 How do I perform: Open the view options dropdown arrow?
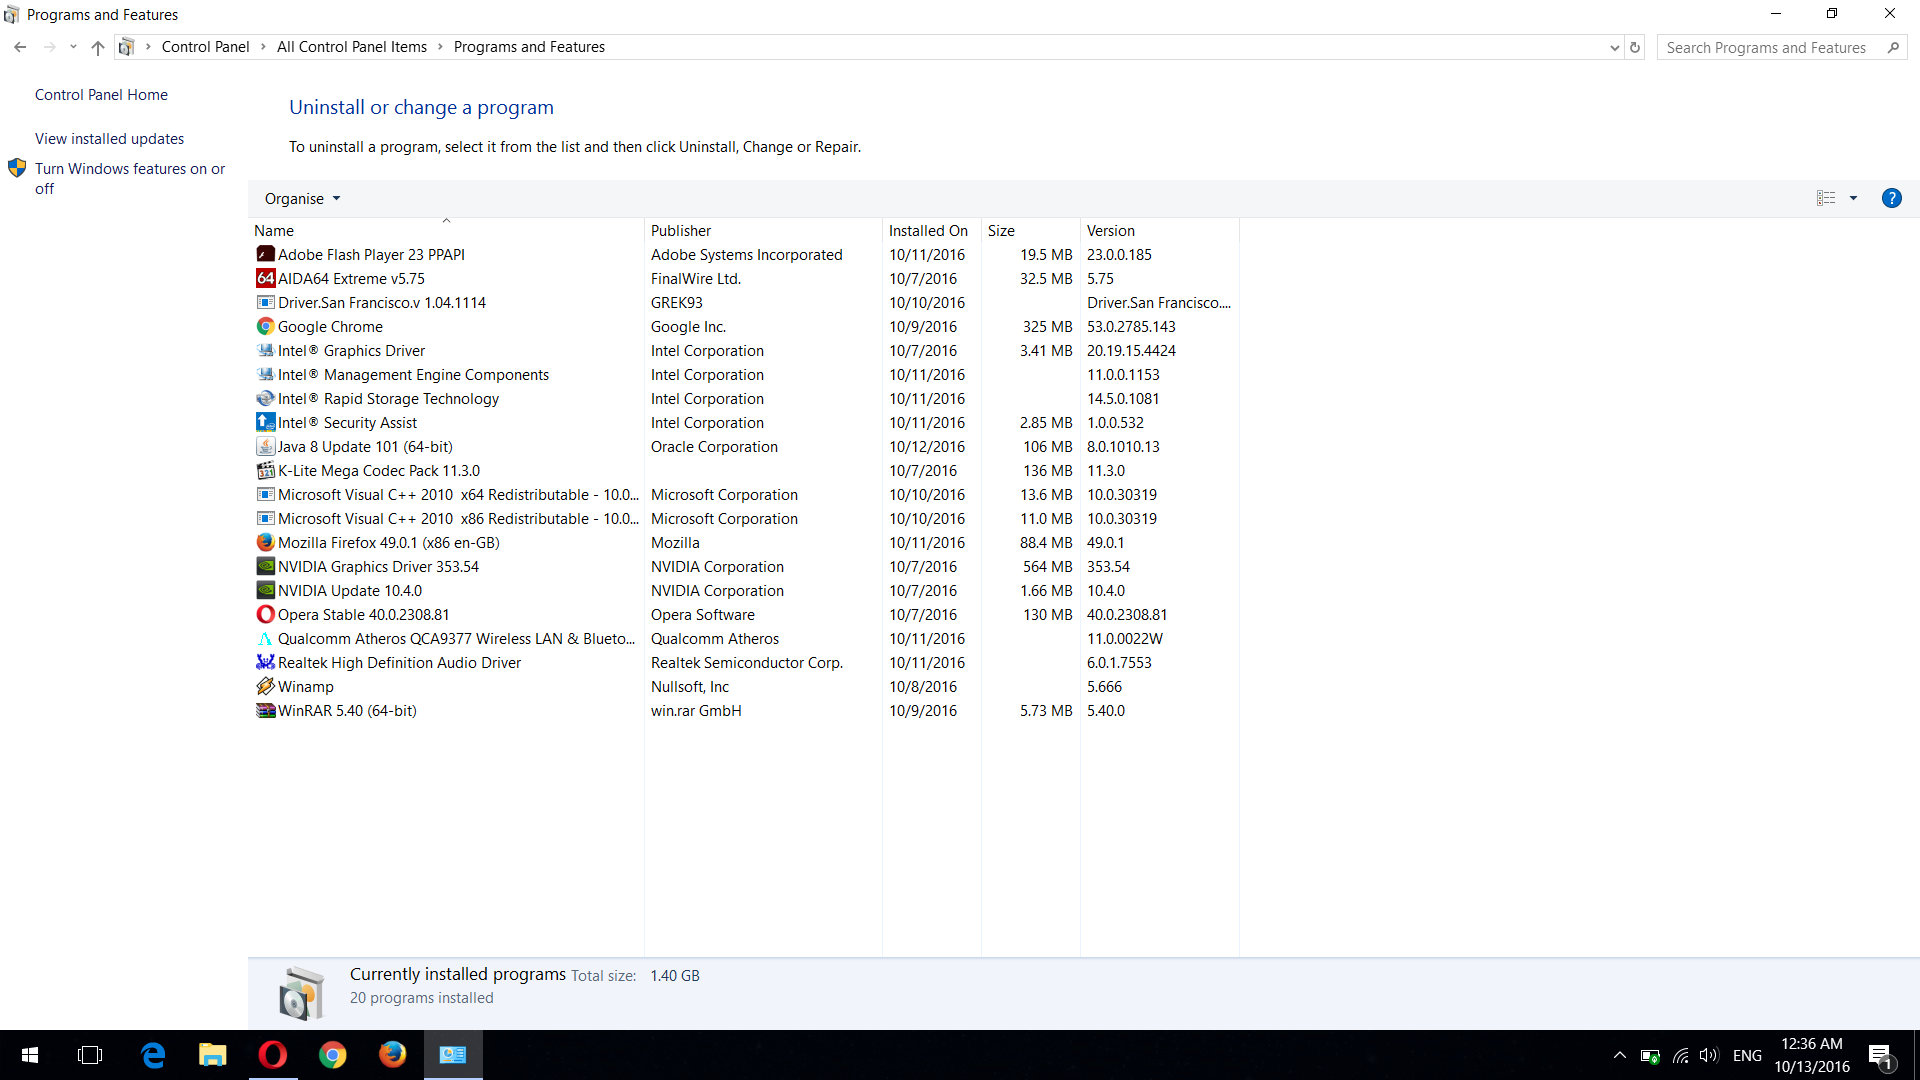(1853, 198)
